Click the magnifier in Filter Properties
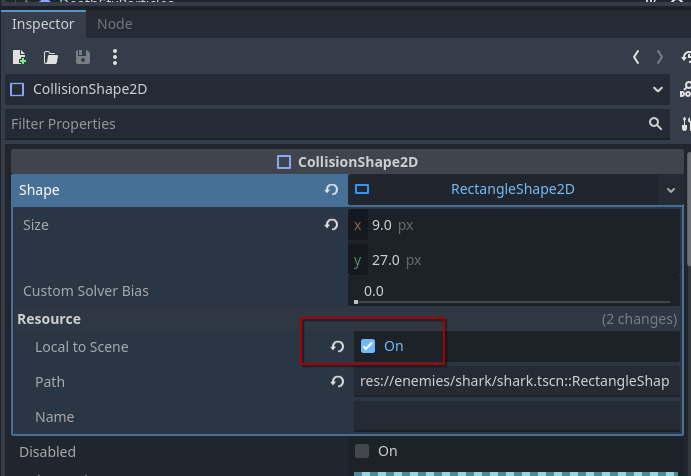Screen dimensions: 691x476 [655, 124]
